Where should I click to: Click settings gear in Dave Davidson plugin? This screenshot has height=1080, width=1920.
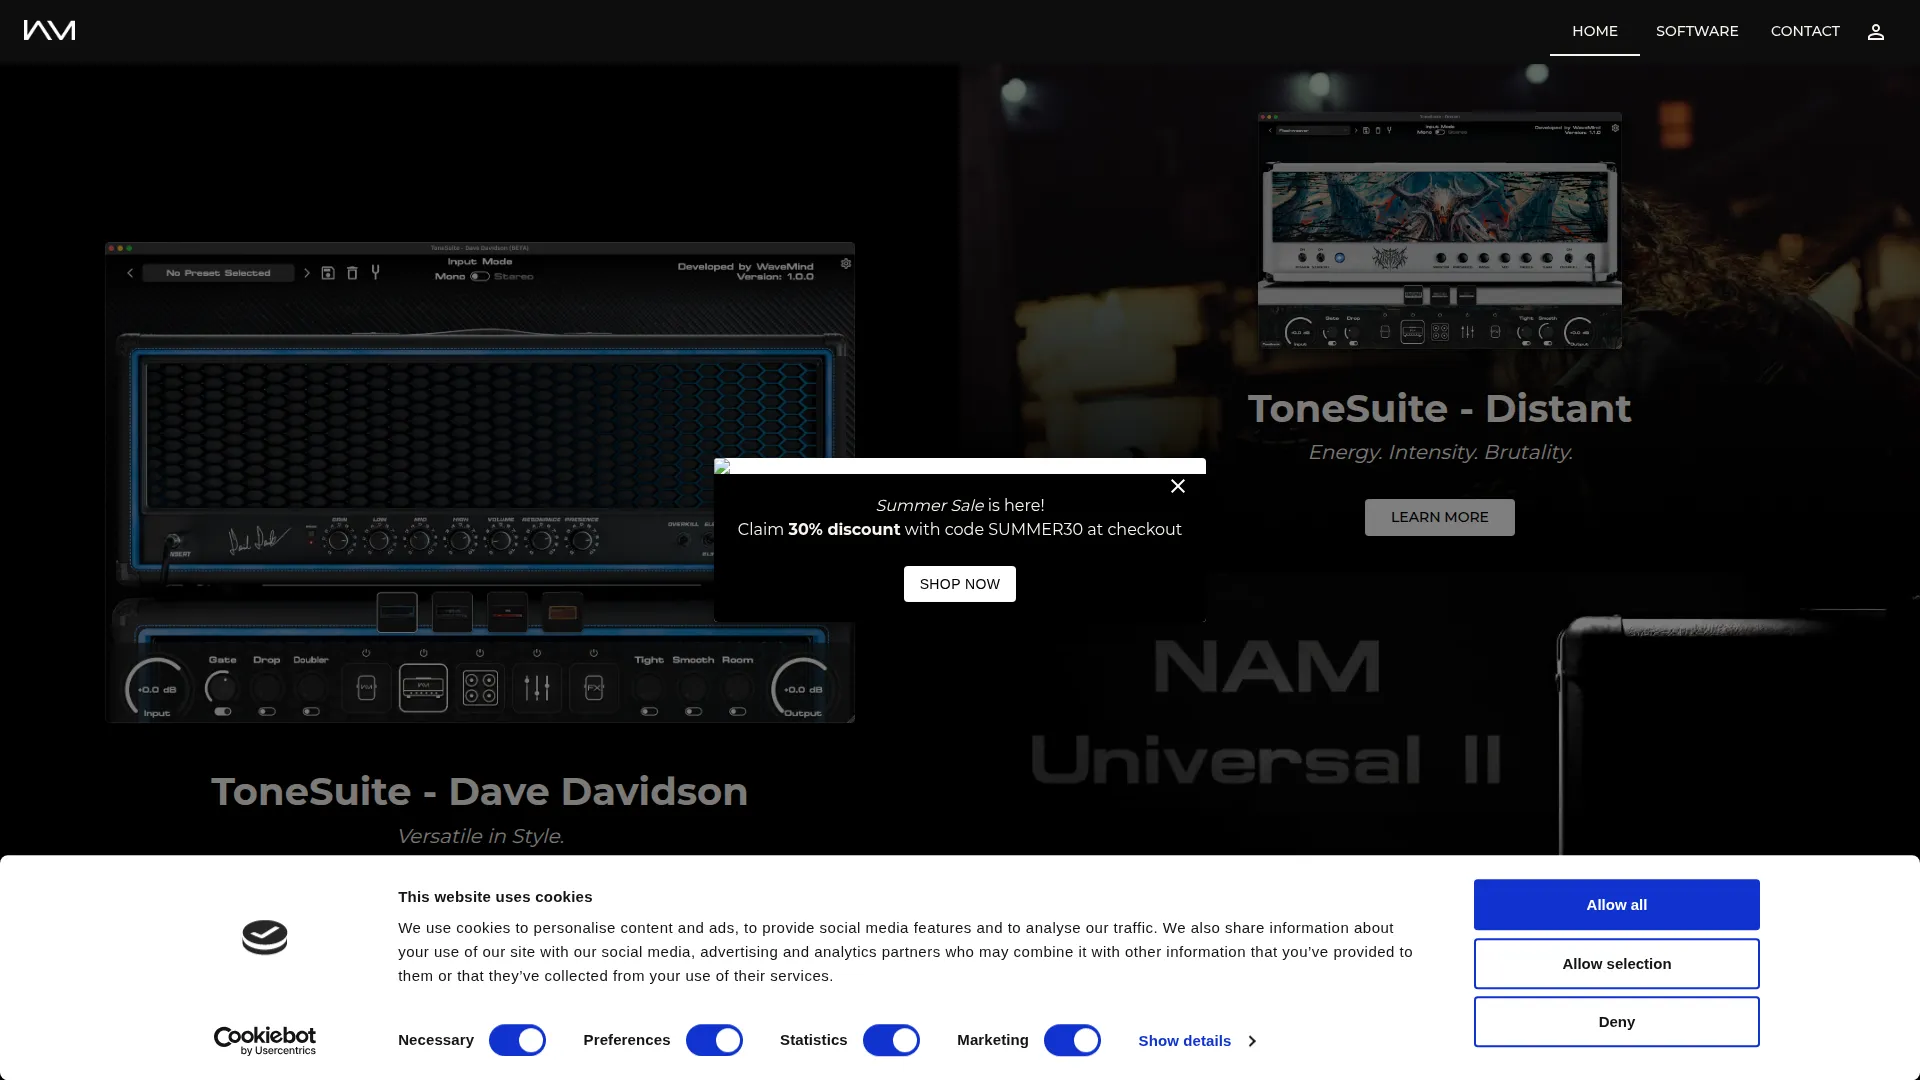(x=846, y=264)
